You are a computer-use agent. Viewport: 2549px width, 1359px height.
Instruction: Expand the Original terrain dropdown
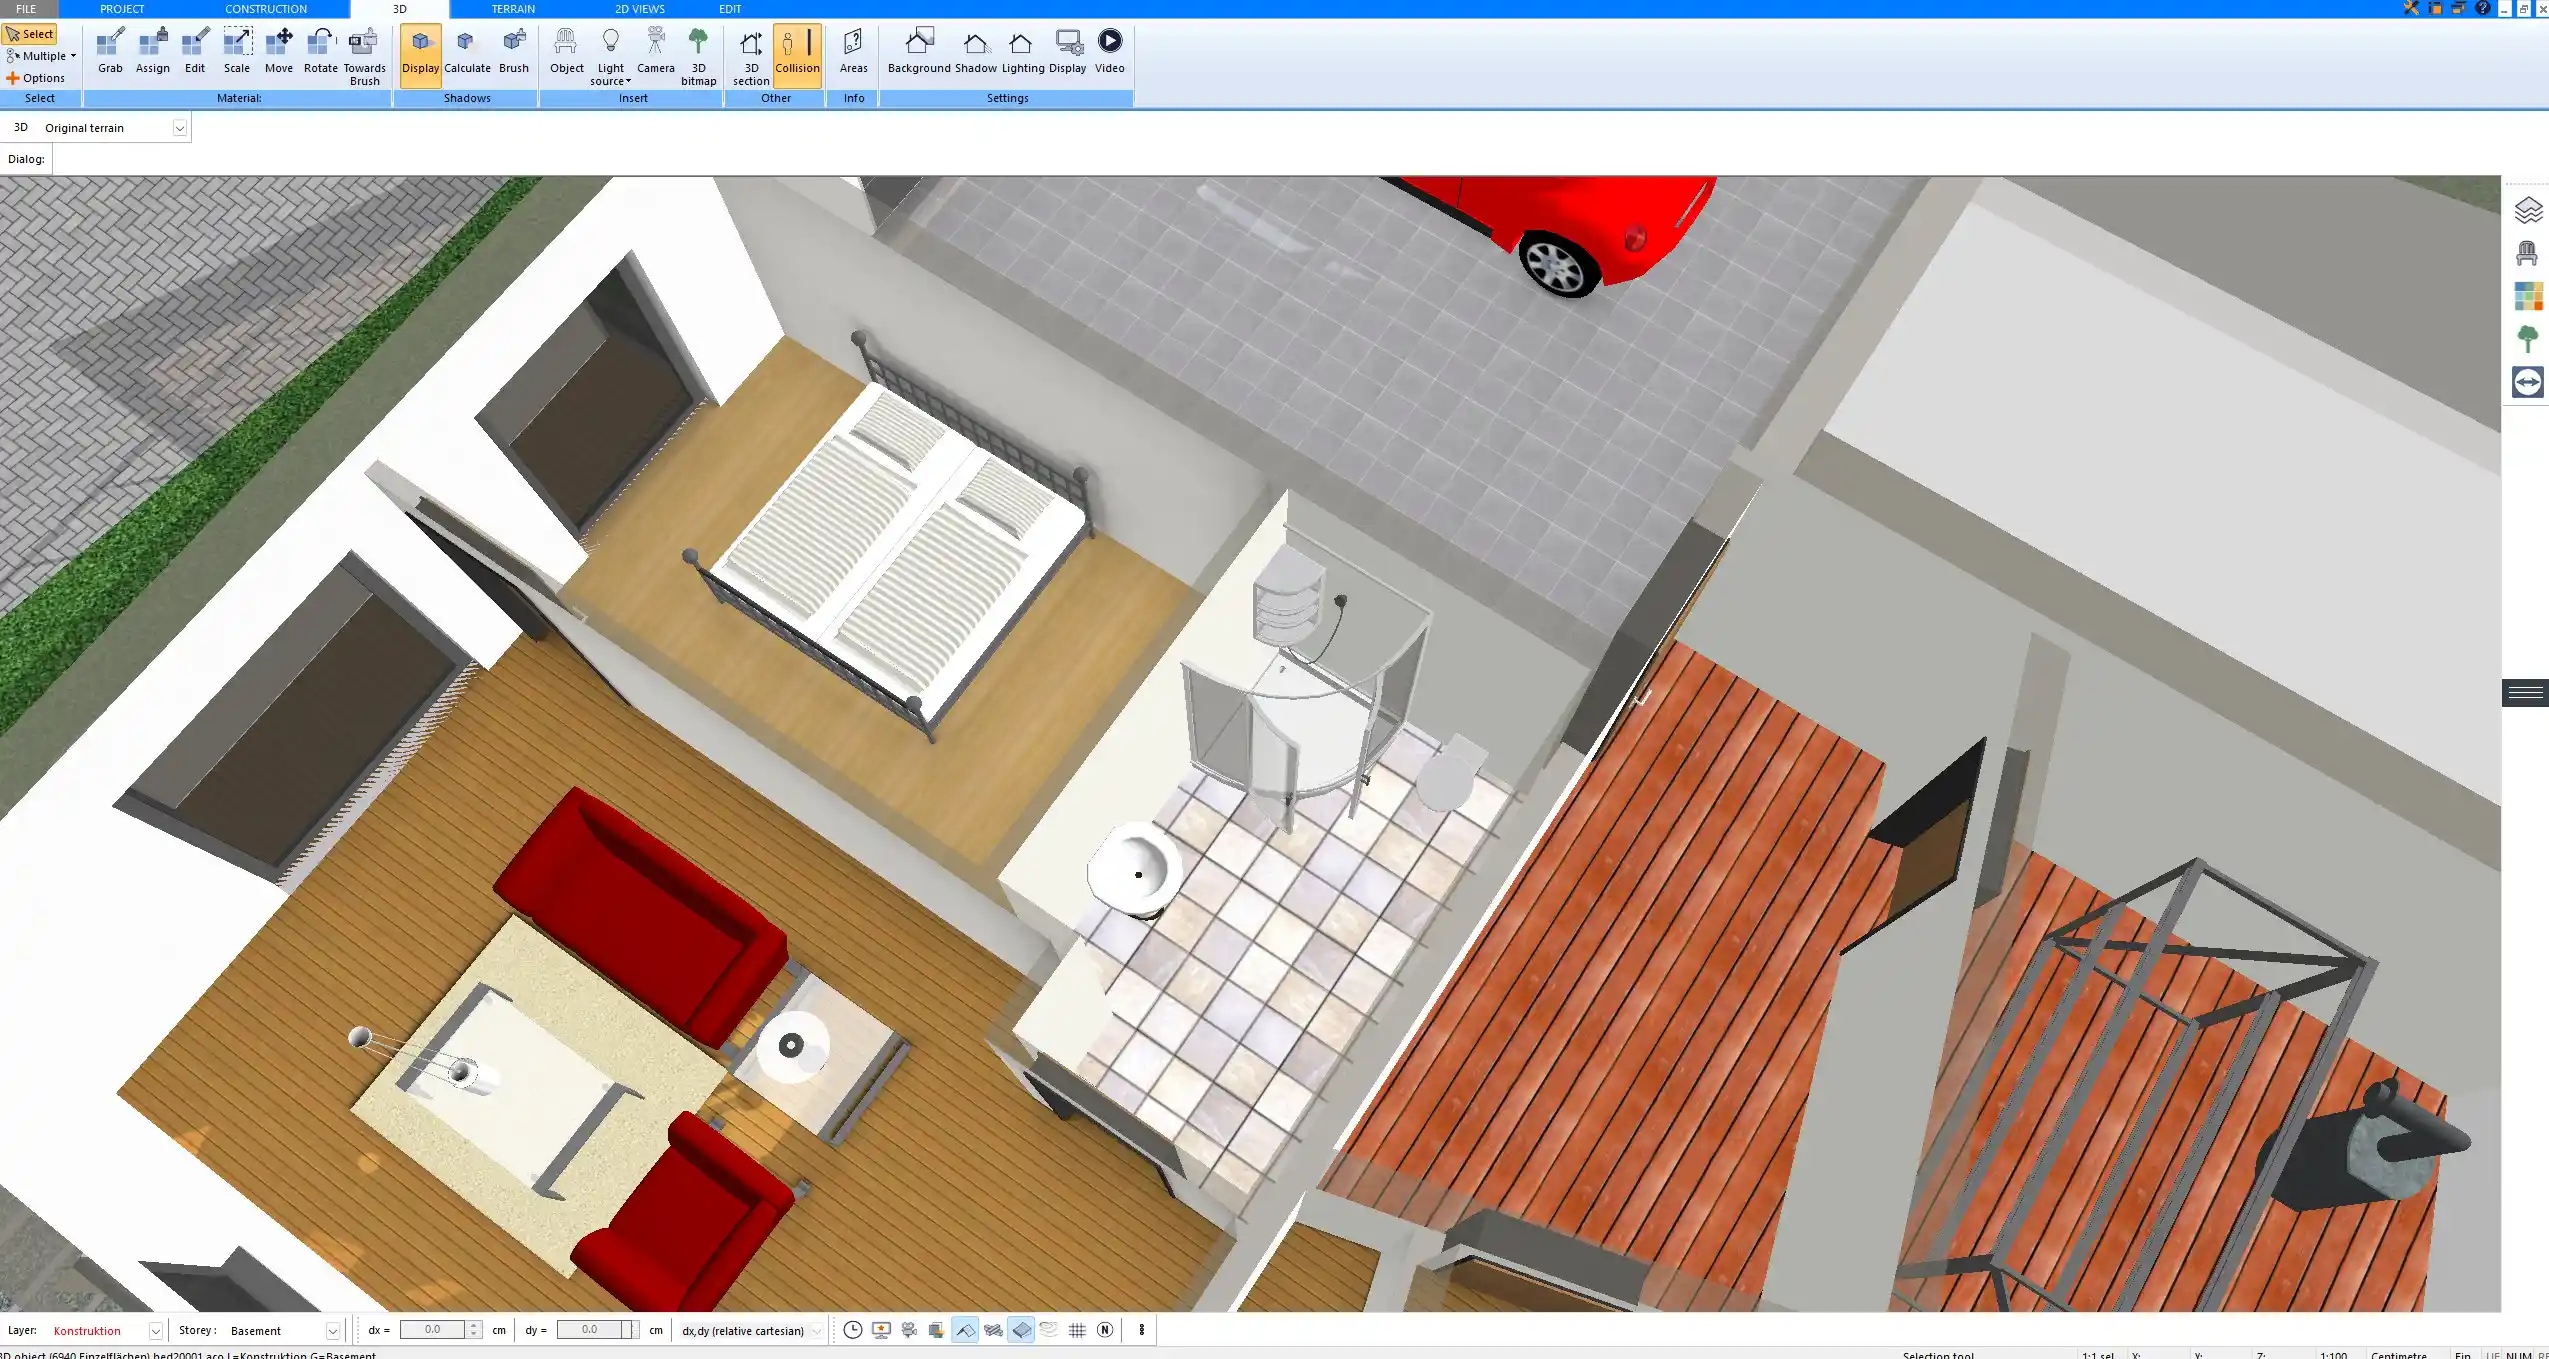(179, 128)
